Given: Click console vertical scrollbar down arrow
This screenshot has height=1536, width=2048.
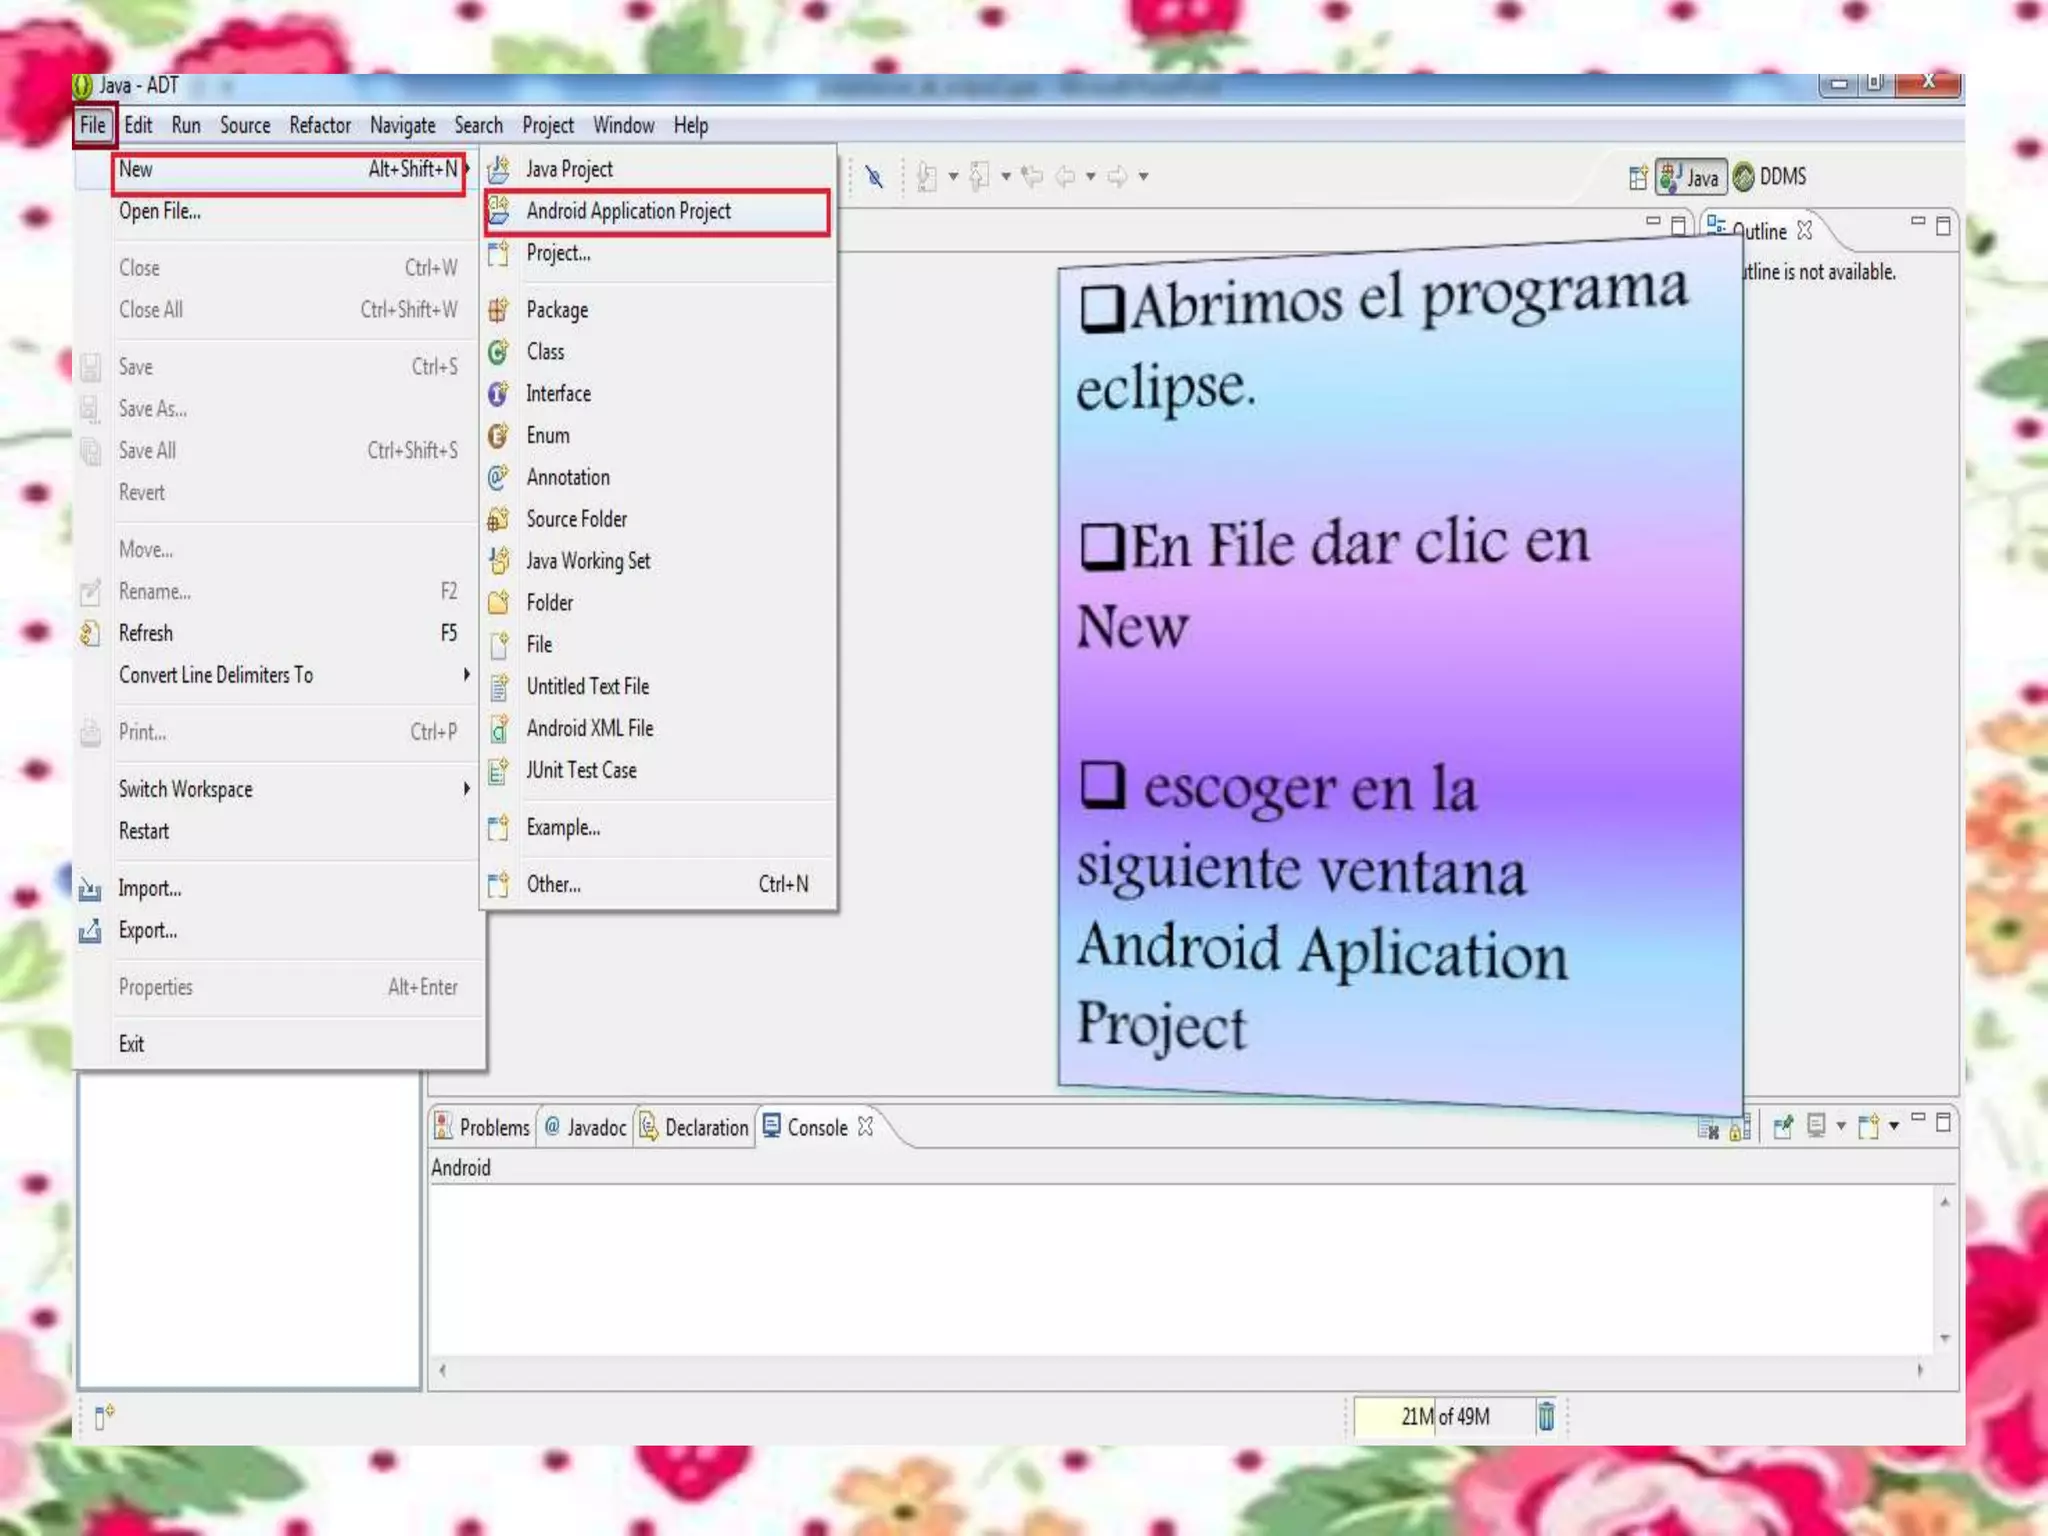Looking at the screenshot, I should point(1944,1338).
